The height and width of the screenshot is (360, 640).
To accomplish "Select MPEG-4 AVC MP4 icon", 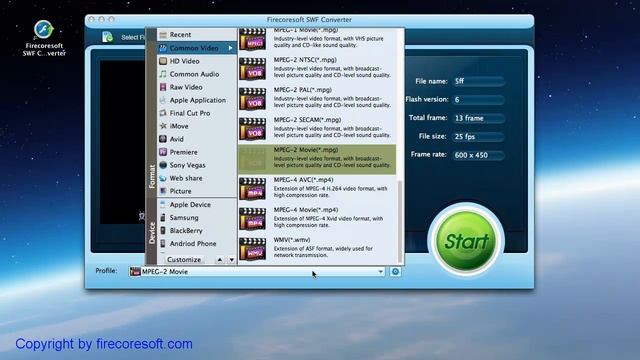I will pos(253,189).
